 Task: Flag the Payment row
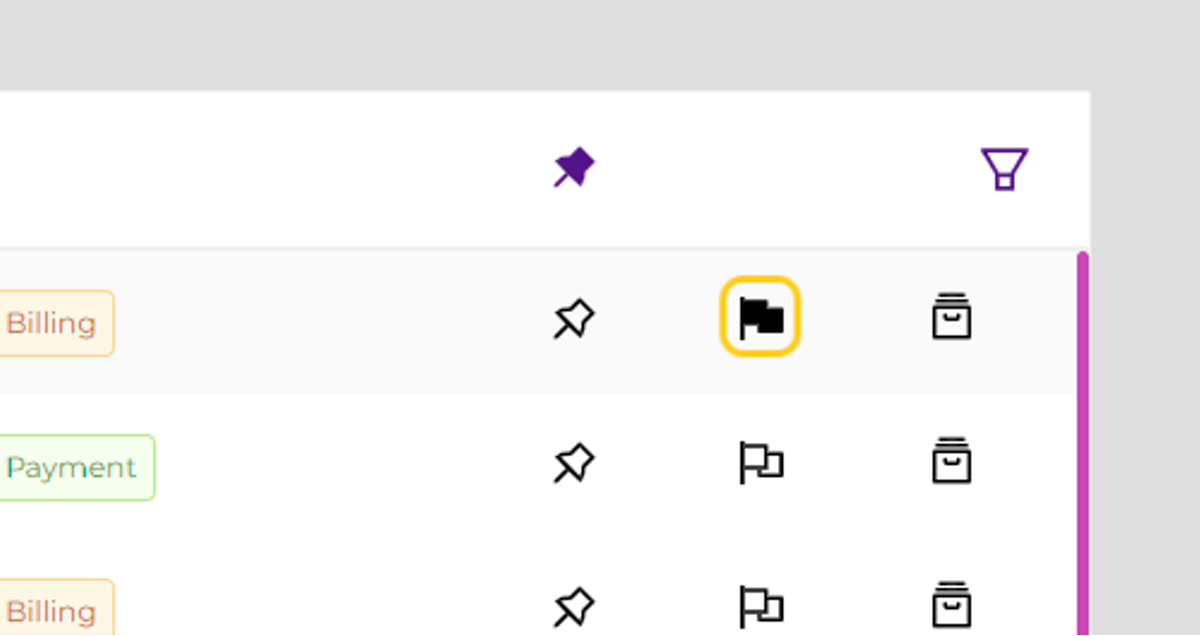coord(761,463)
